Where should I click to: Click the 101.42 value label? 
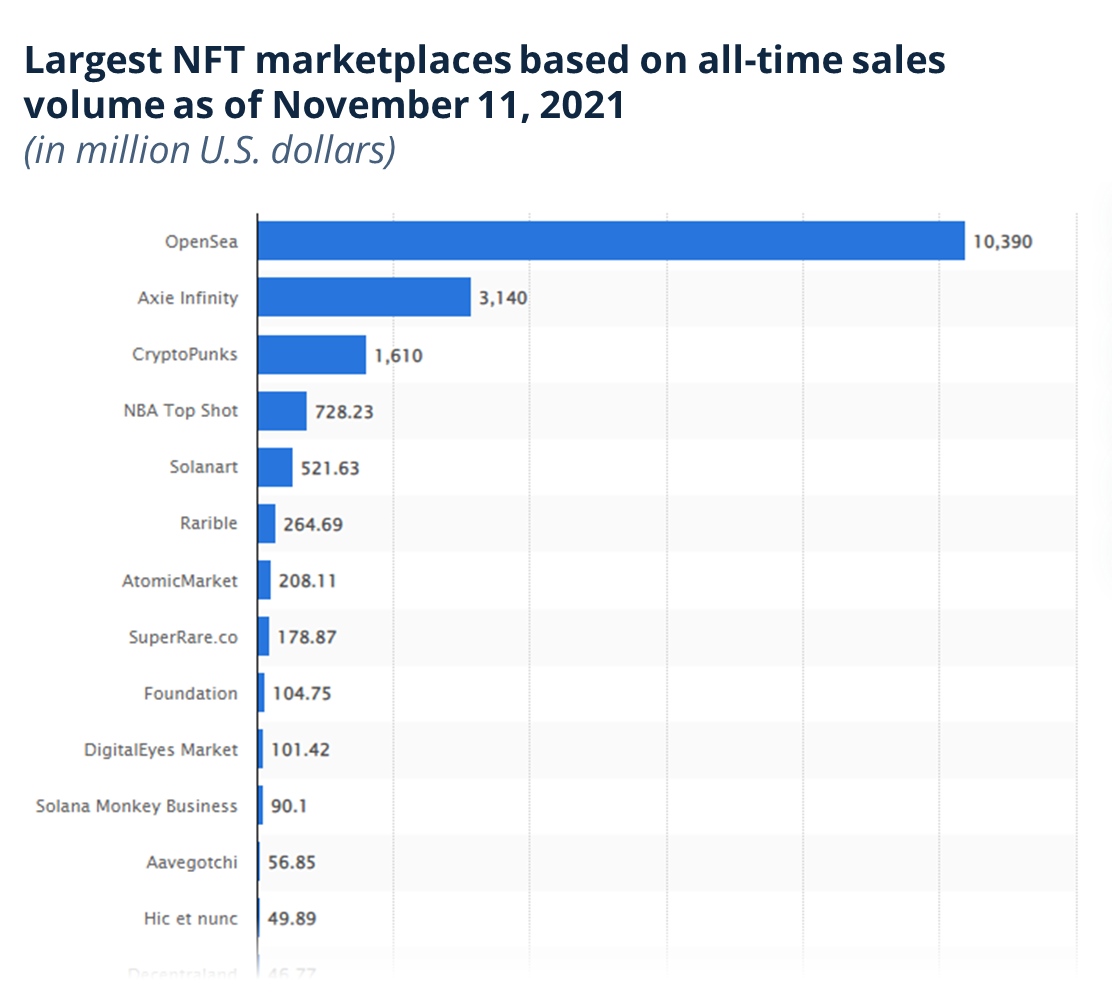(300, 750)
